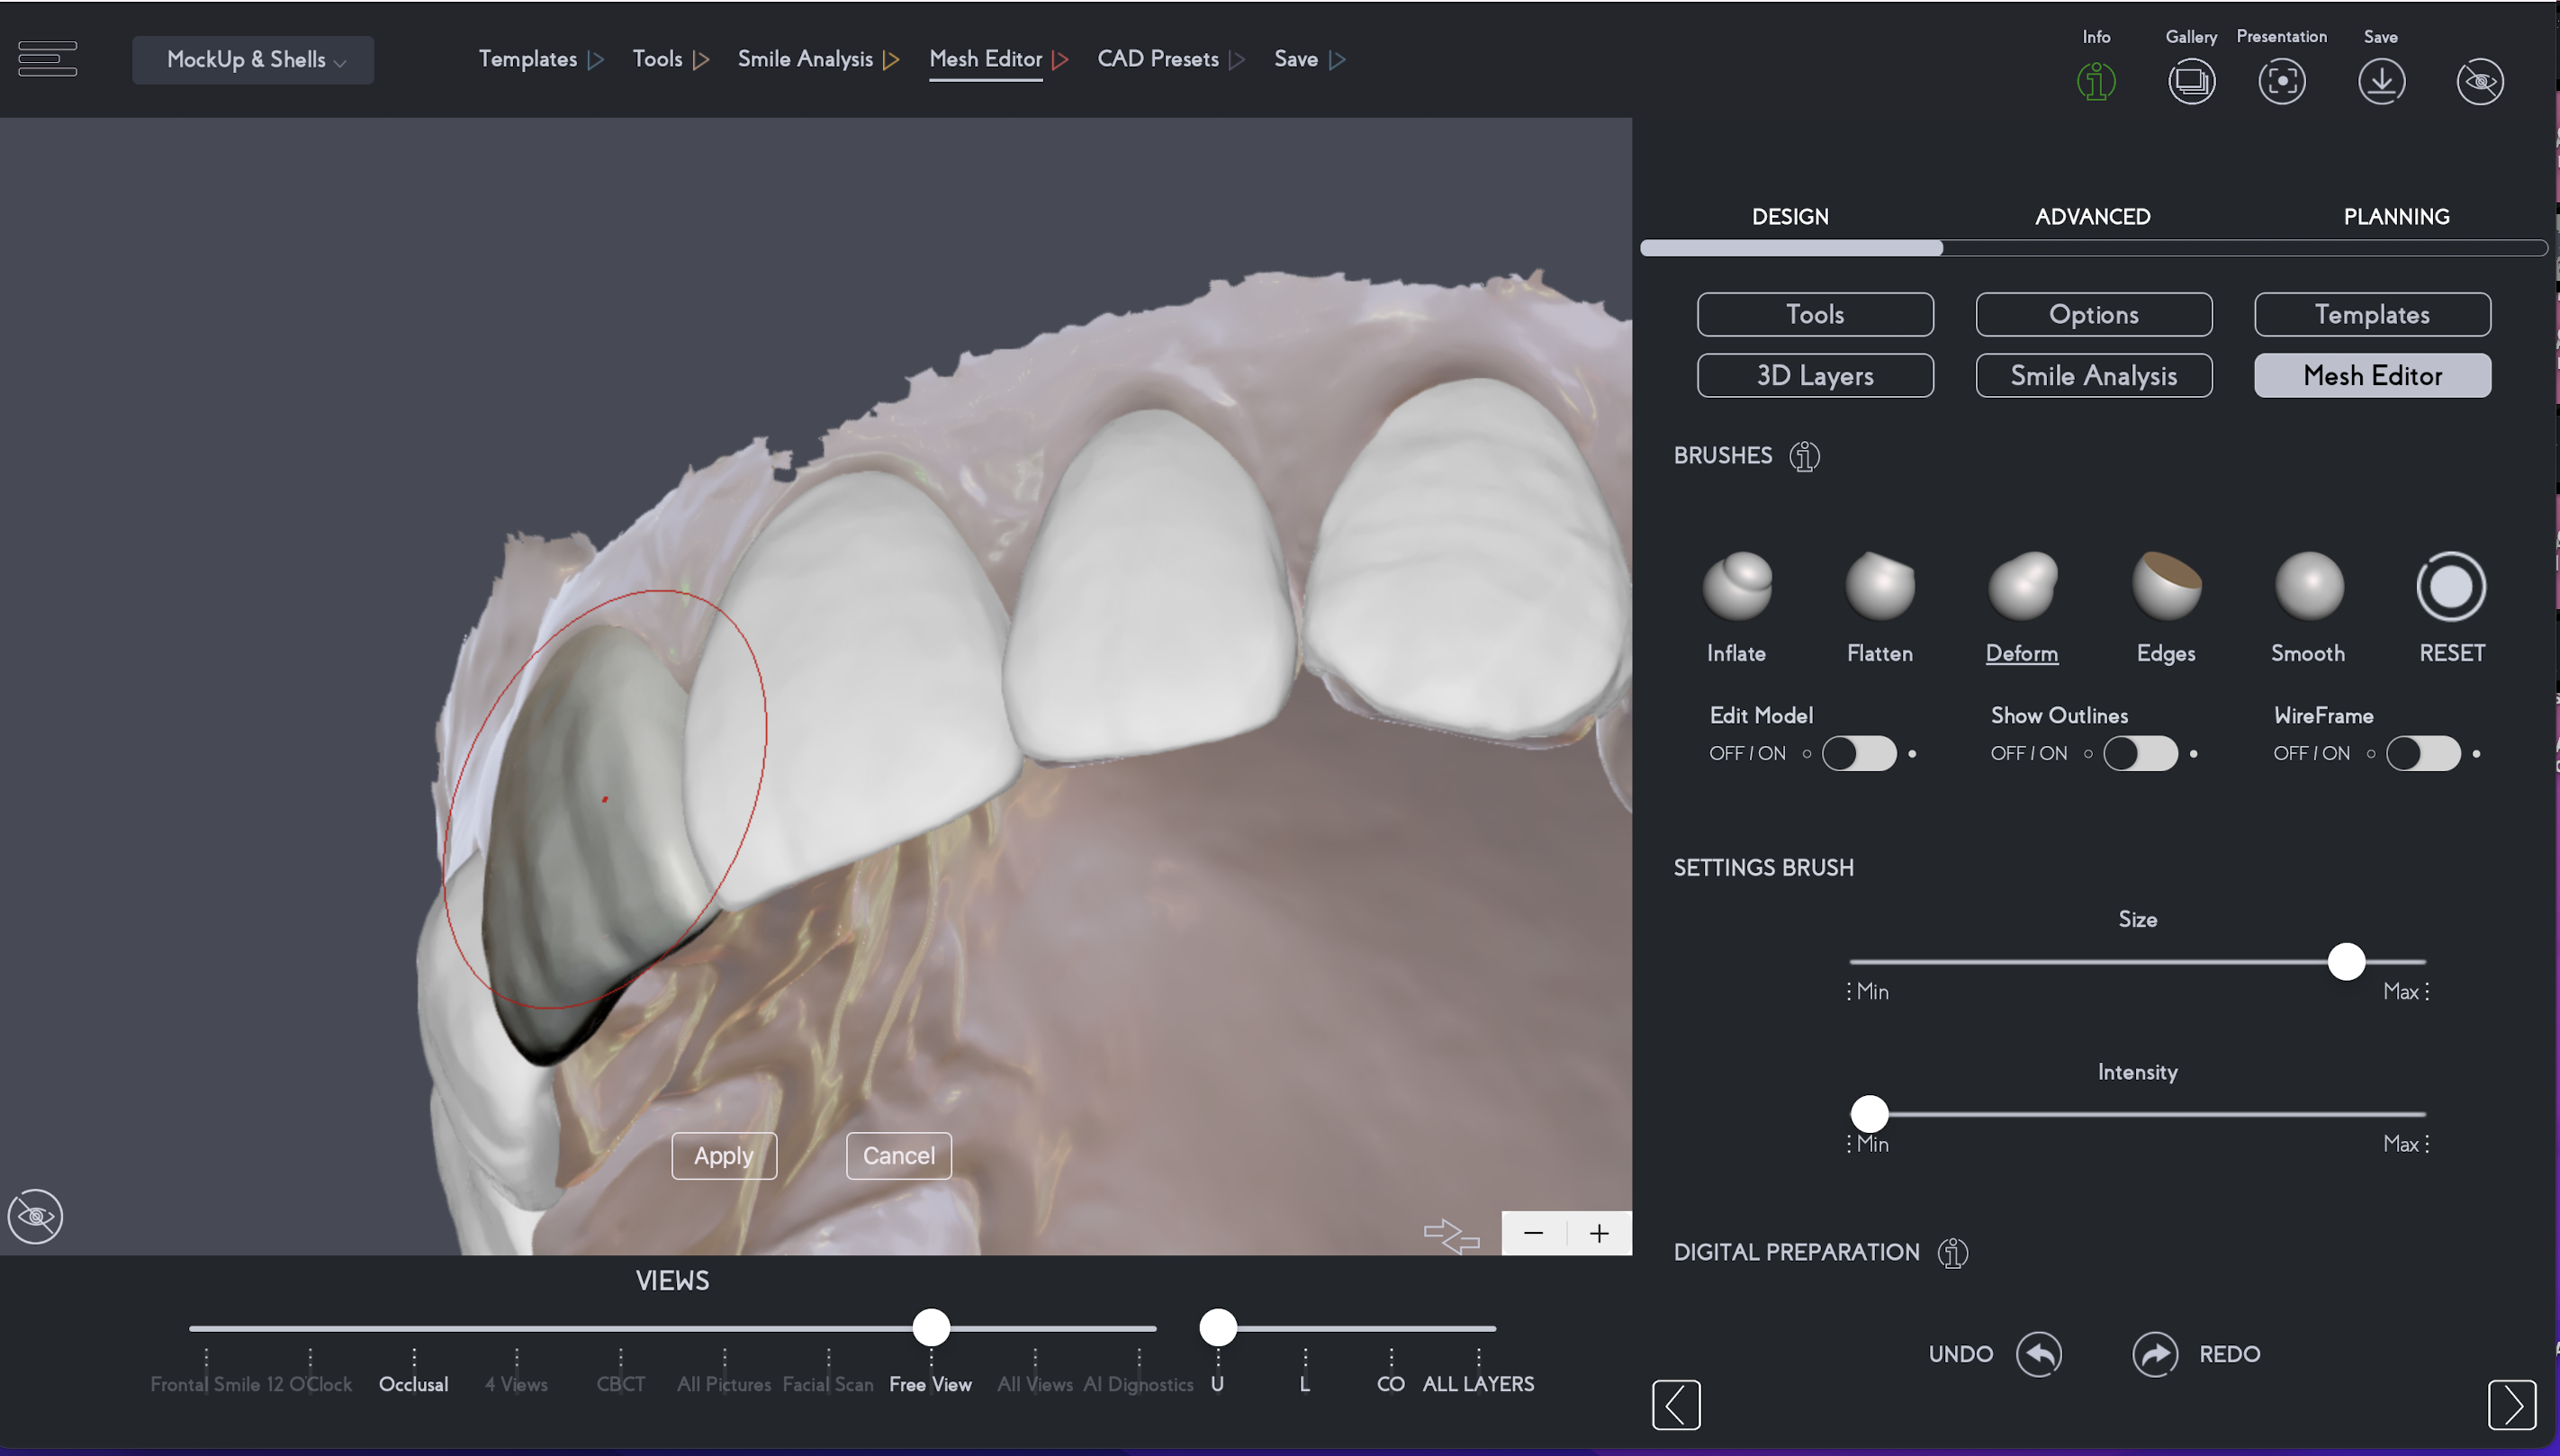This screenshot has height=1456, width=2560.
Task: Pick the Smooth brush
Action: pyautogui.click(x=2308, y=587)
